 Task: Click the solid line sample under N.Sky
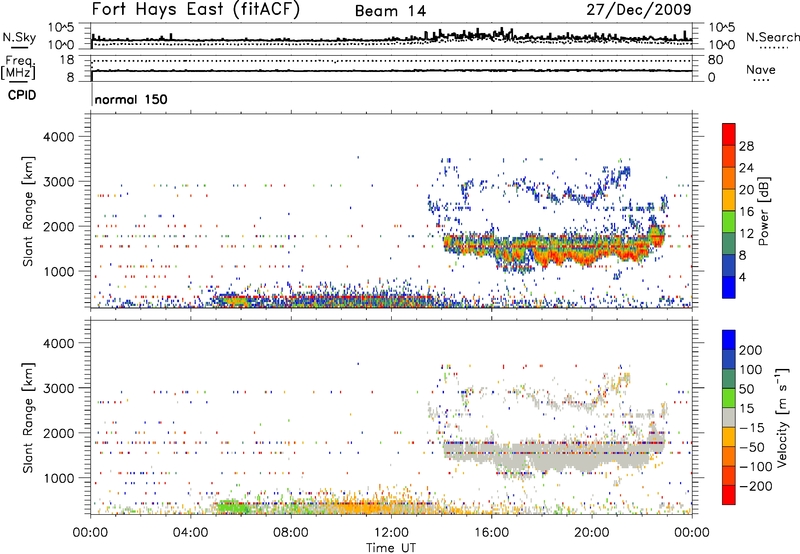click(19, 47)
